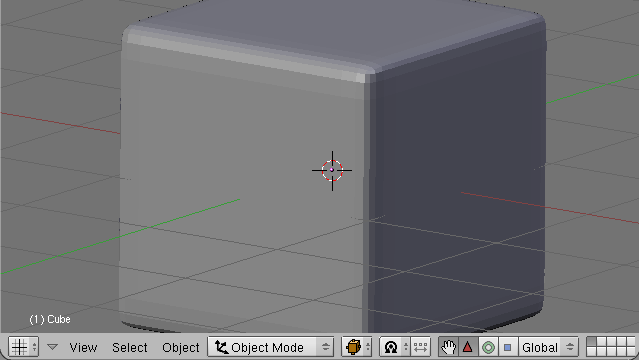This screenshot has height=360, width=639.
Task: Collapse header menus with the triangle arrow
Action: [x=52, y=347]
